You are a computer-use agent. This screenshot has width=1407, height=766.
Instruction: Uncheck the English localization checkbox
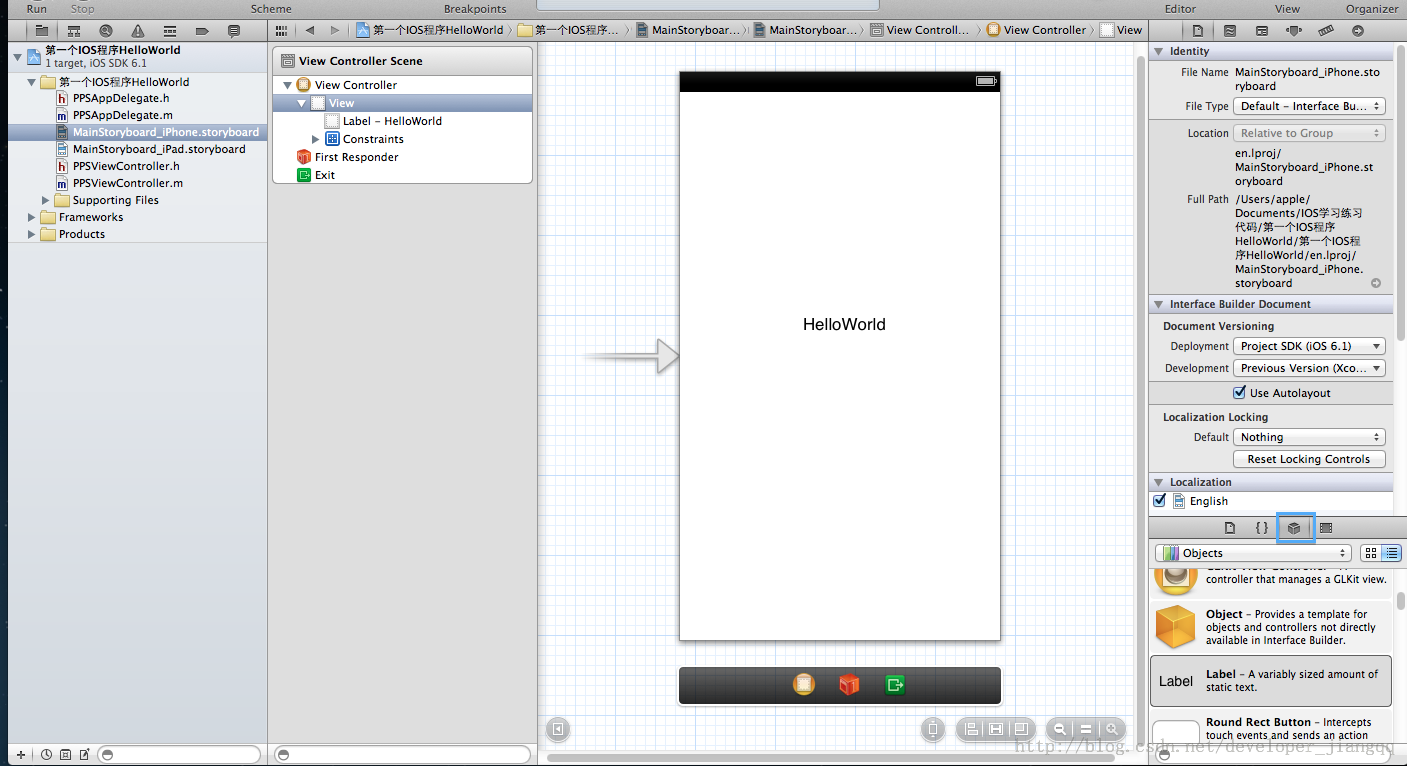(1160, 501)
